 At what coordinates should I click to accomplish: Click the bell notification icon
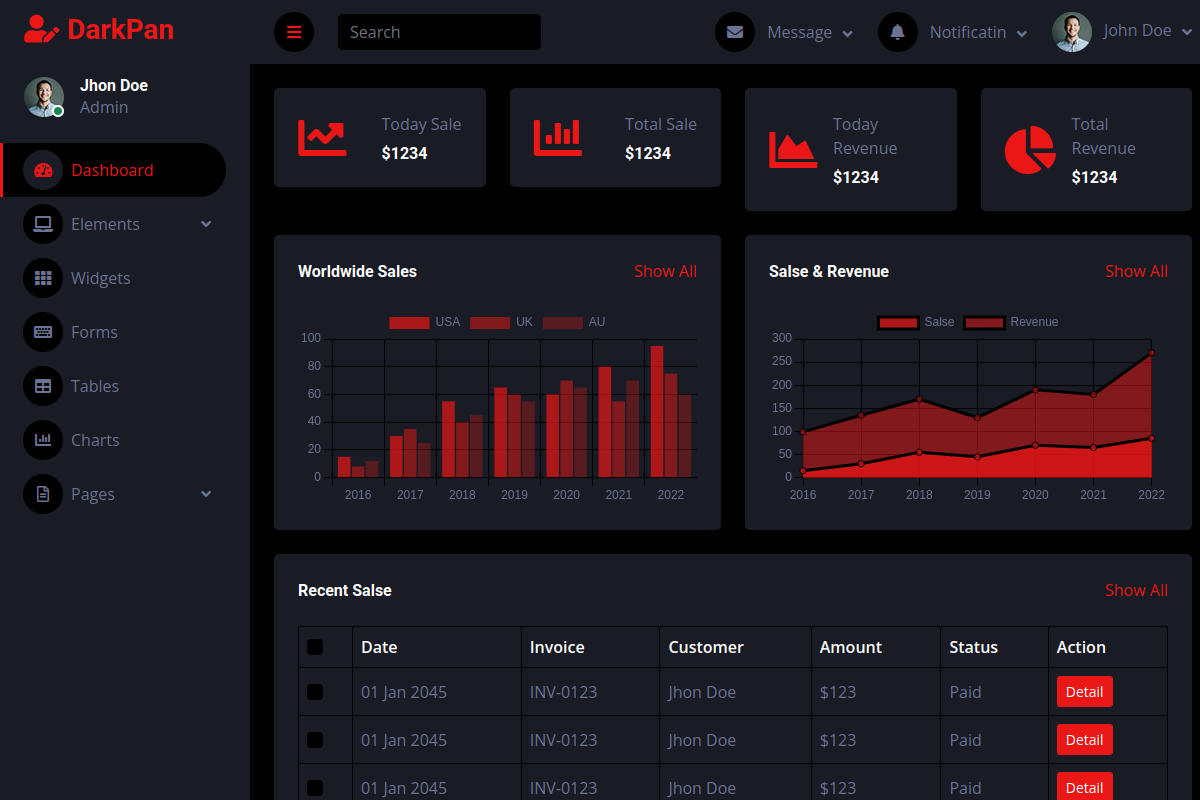click(x=898, y=32)
